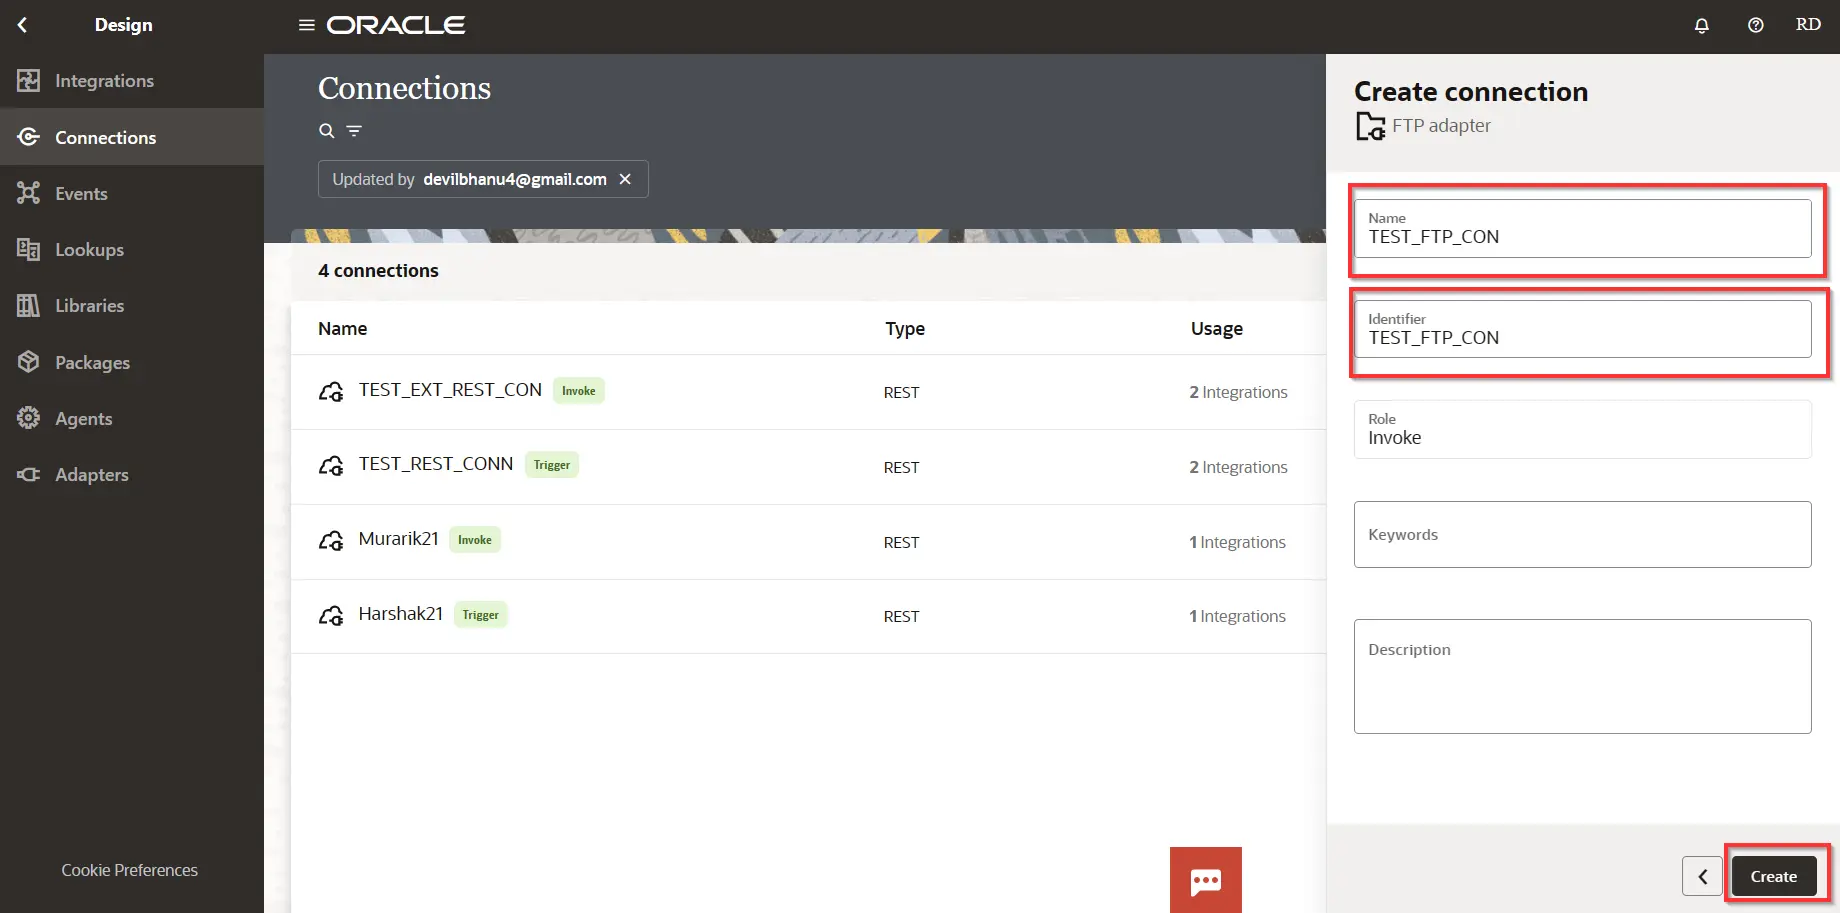Open the RD user profile menu
The width and height of the screenshot is (1840, 913).
pos(1807,25)
